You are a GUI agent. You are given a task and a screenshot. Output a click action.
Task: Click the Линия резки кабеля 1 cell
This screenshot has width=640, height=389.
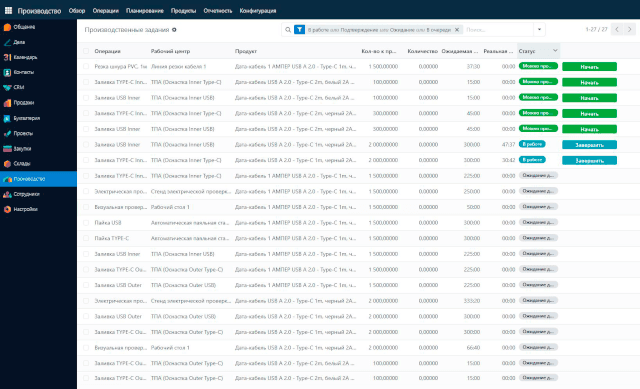pos(178,67)
